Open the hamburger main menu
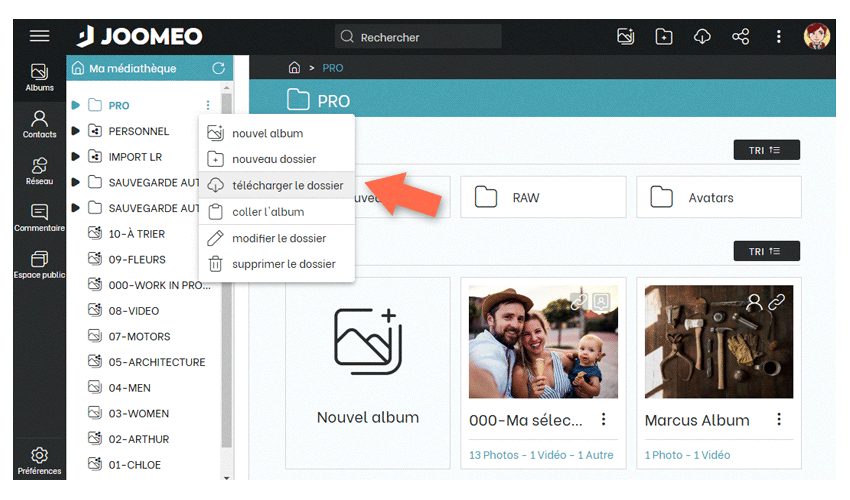The width and height of the screenshot is (850, 500). (x=39, y=37)
